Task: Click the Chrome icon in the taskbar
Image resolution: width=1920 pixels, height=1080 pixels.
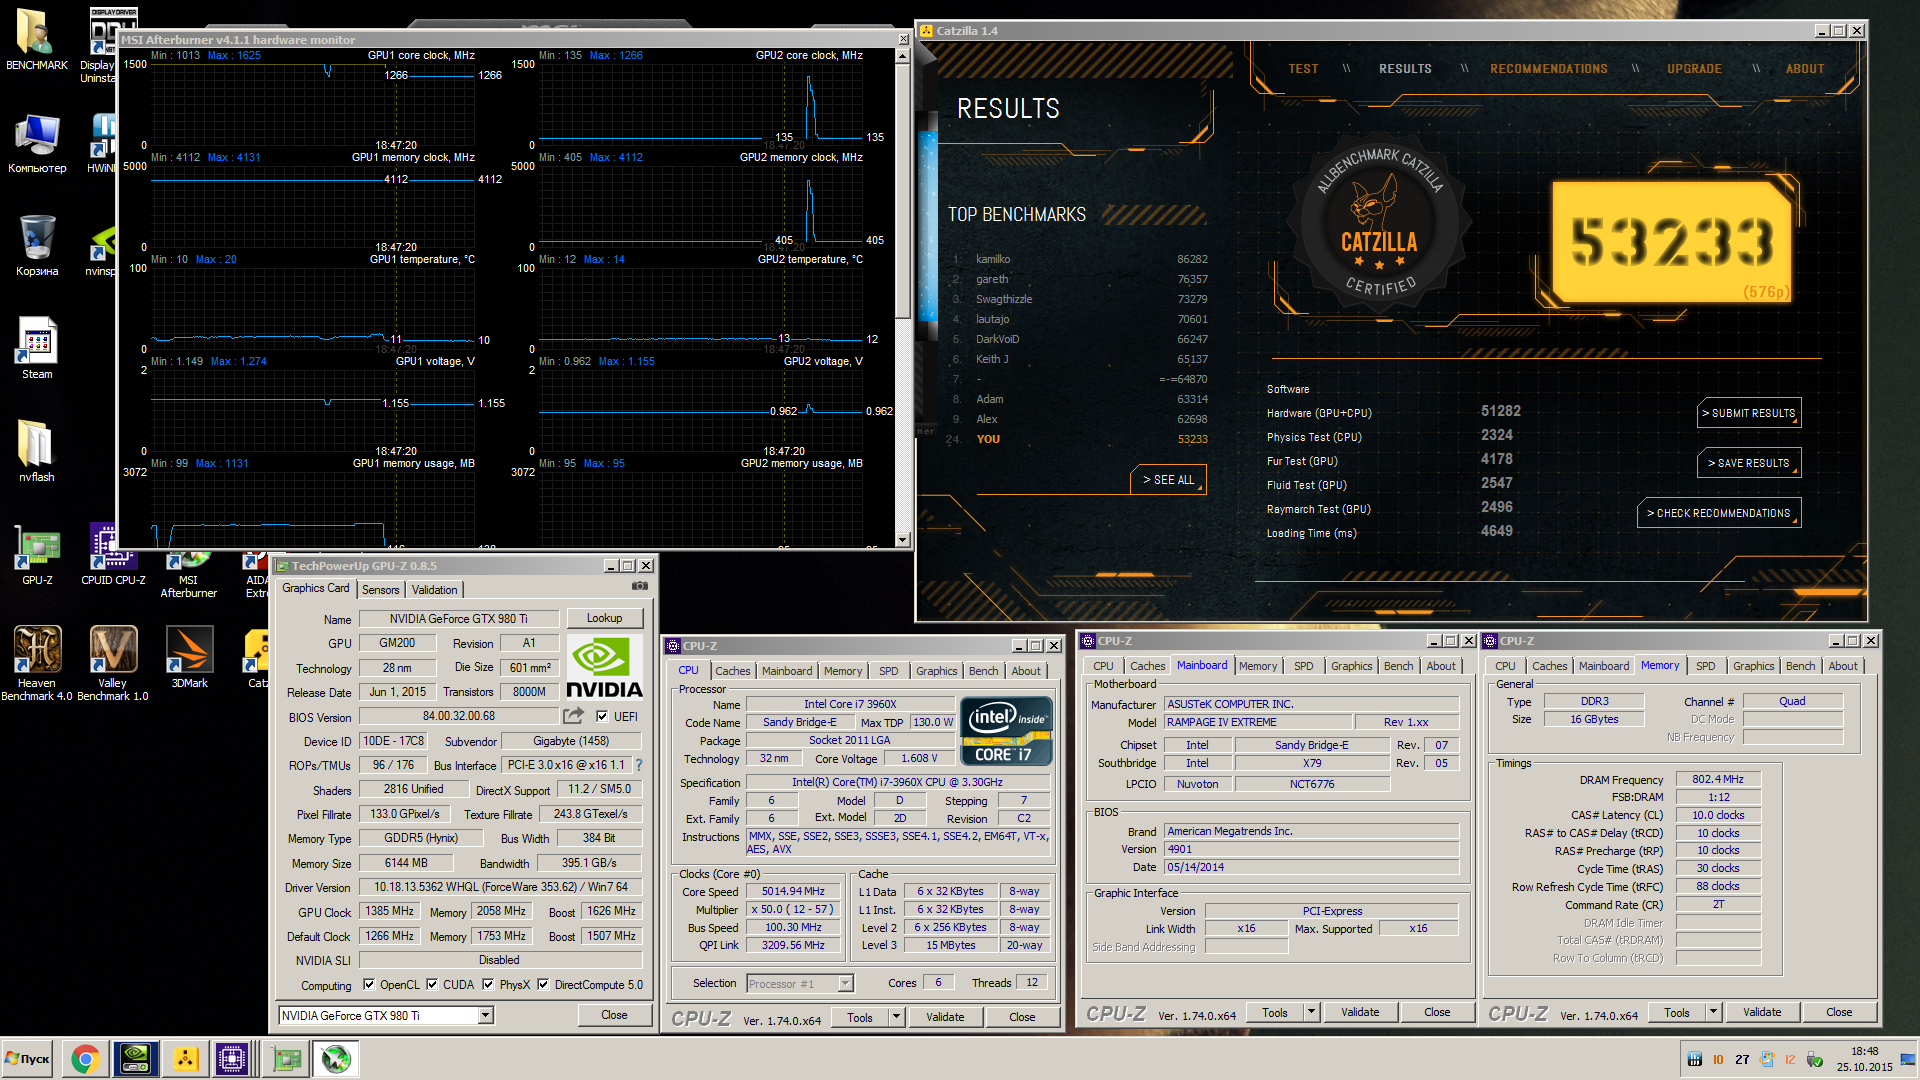Action: (x=85, y=1059)
